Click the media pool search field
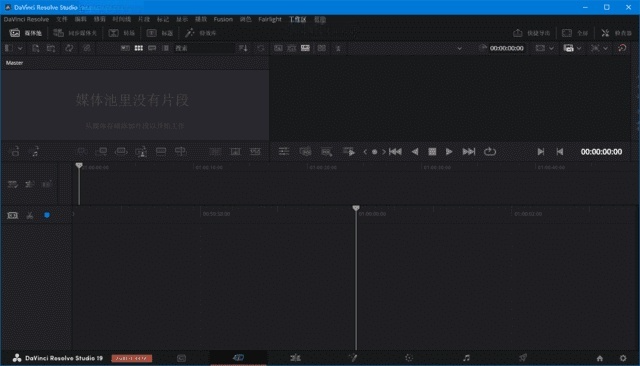Image resolution: width=640 pixels, height=366 pixels. [x=204, y=48]
